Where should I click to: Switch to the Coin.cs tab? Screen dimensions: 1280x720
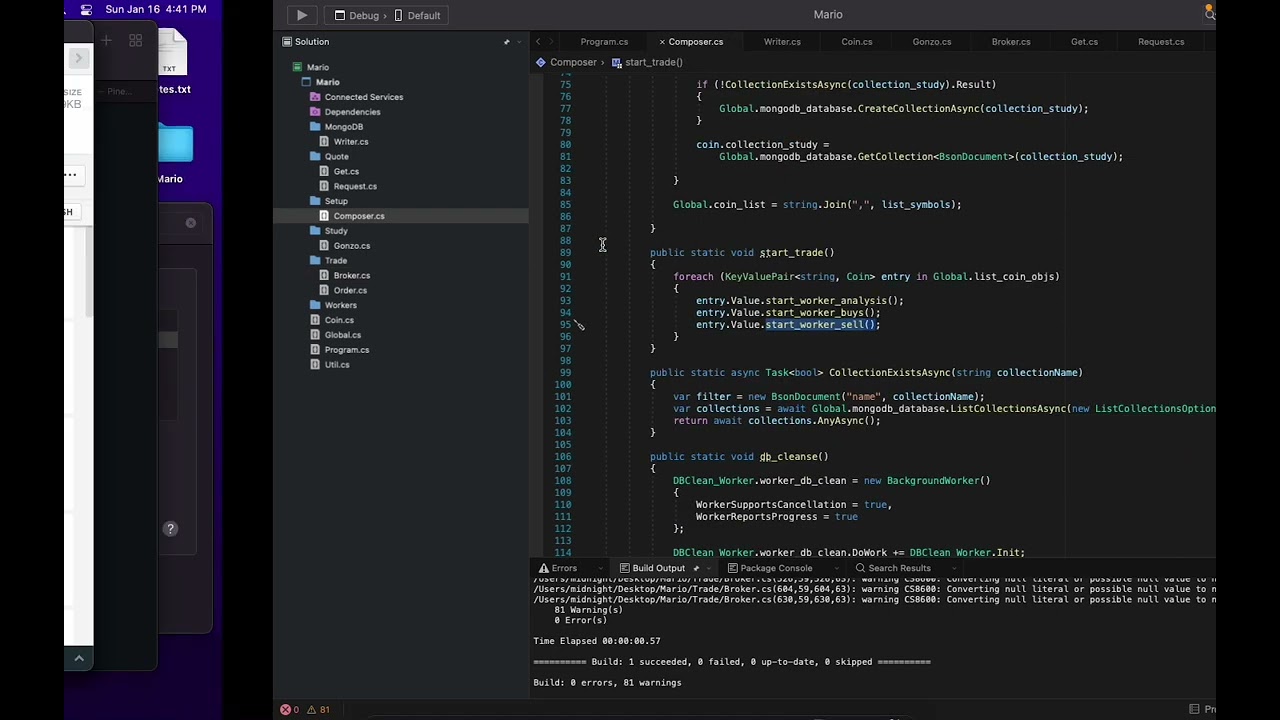point(856,42)
